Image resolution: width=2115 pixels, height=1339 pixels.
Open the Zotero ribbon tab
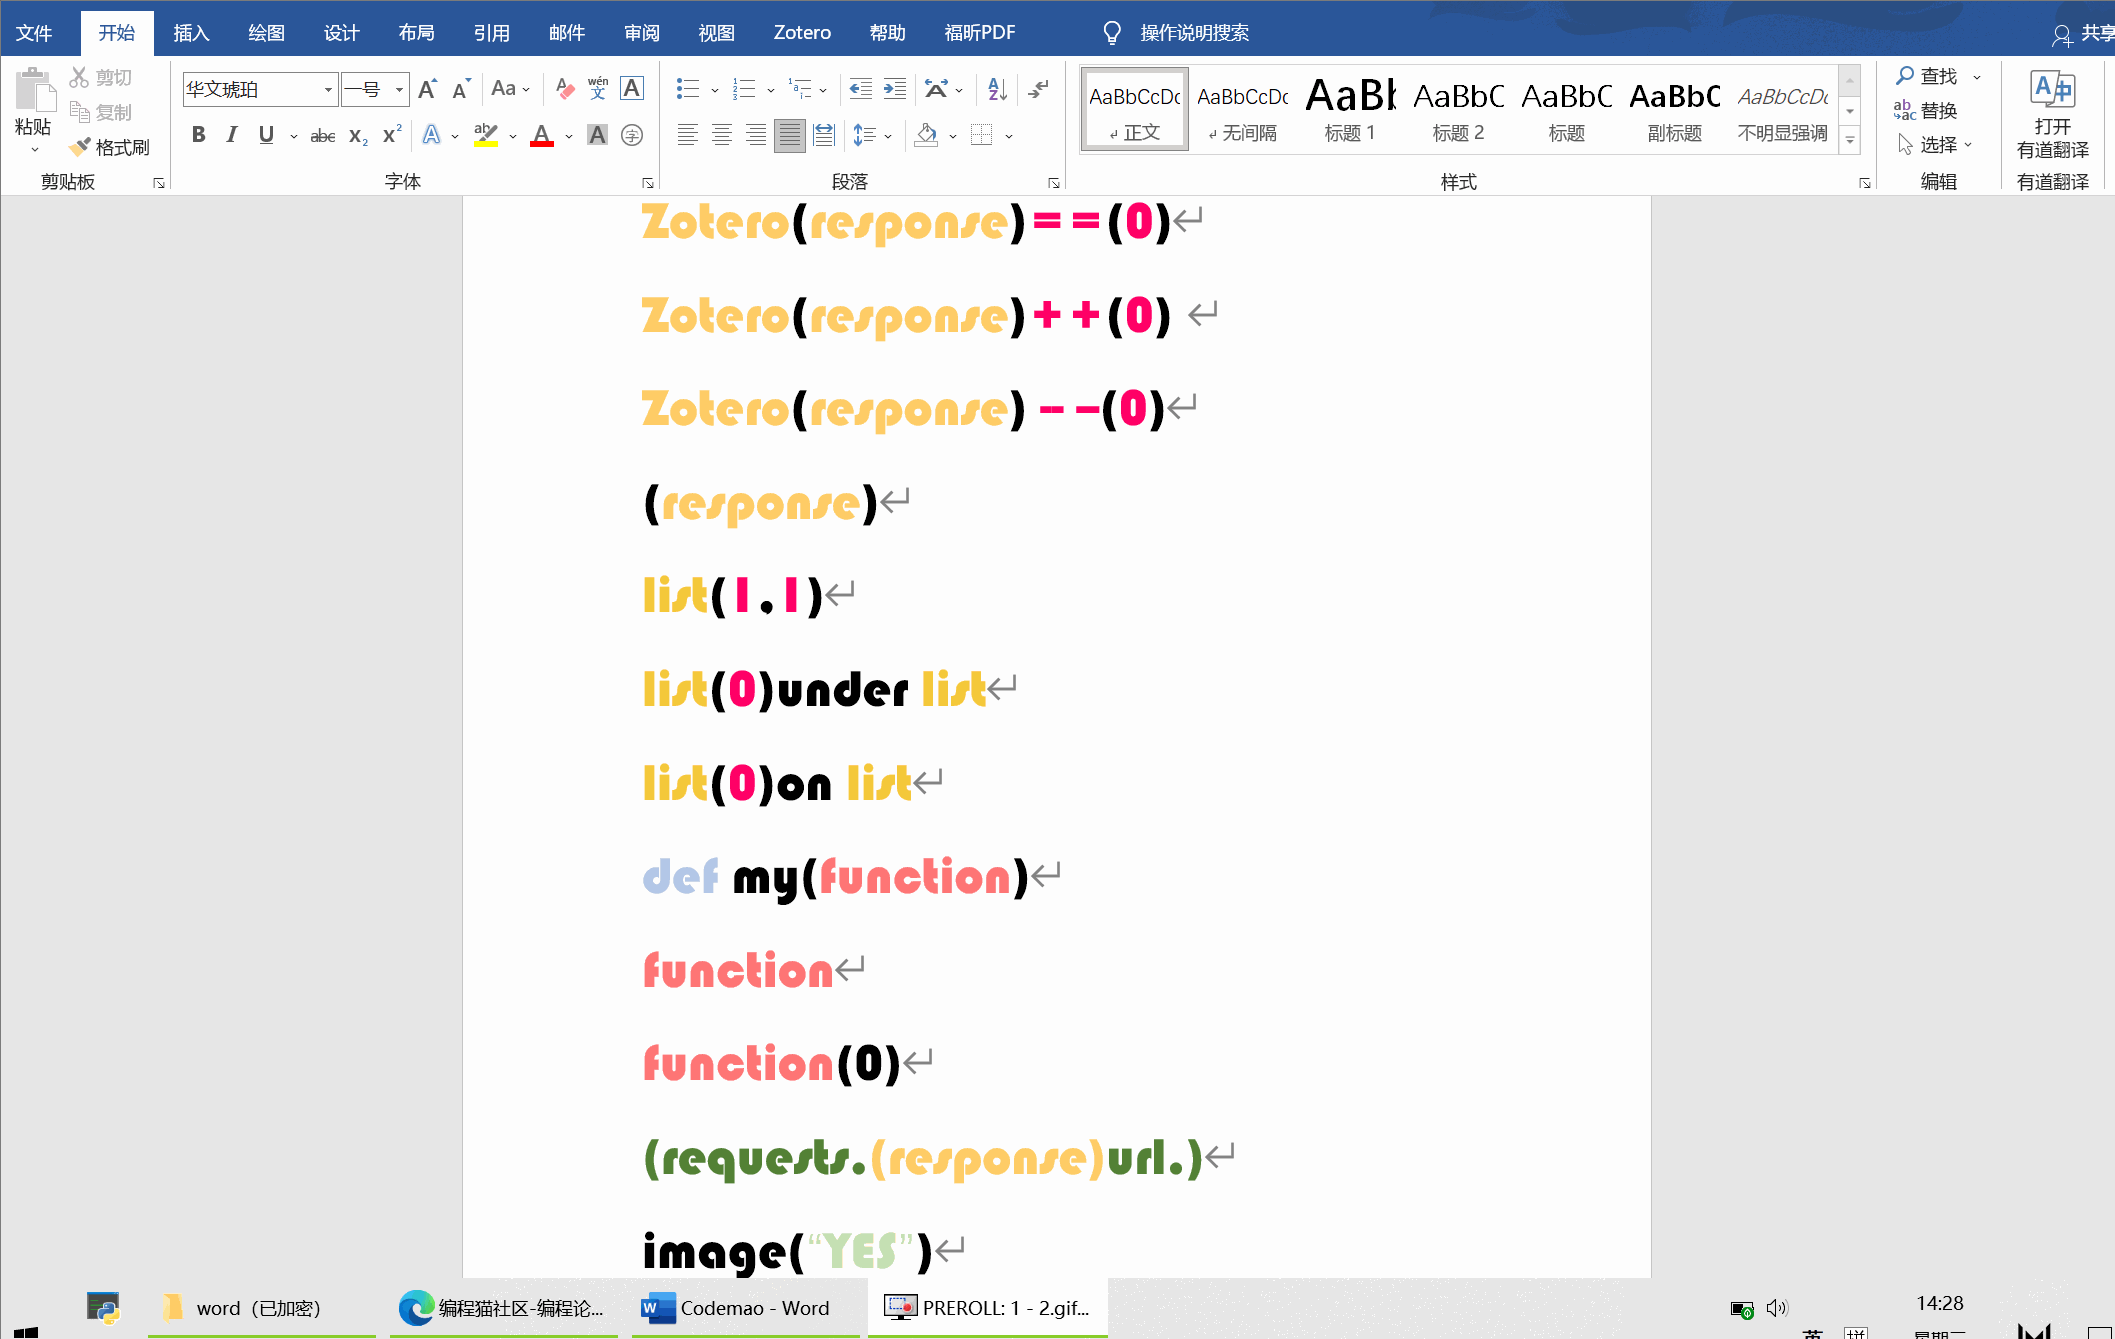pyautogui.click(x=802, y=33)
